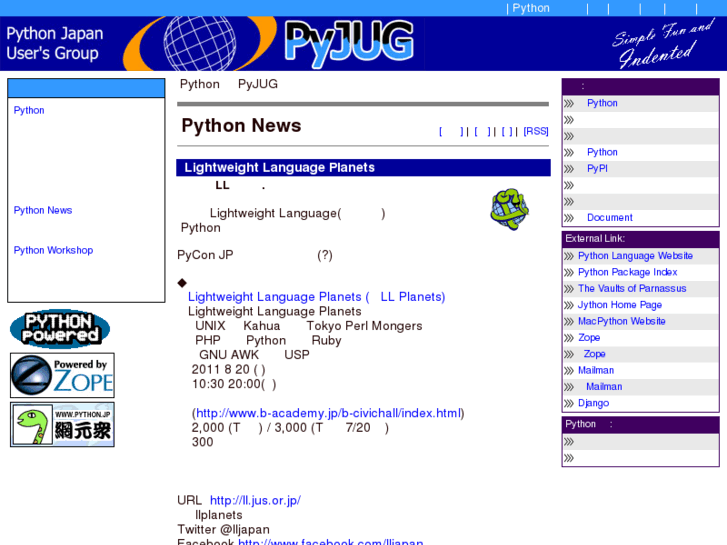Open the Python link in top bar
727x545 pixels.
[x=531, y=8]
